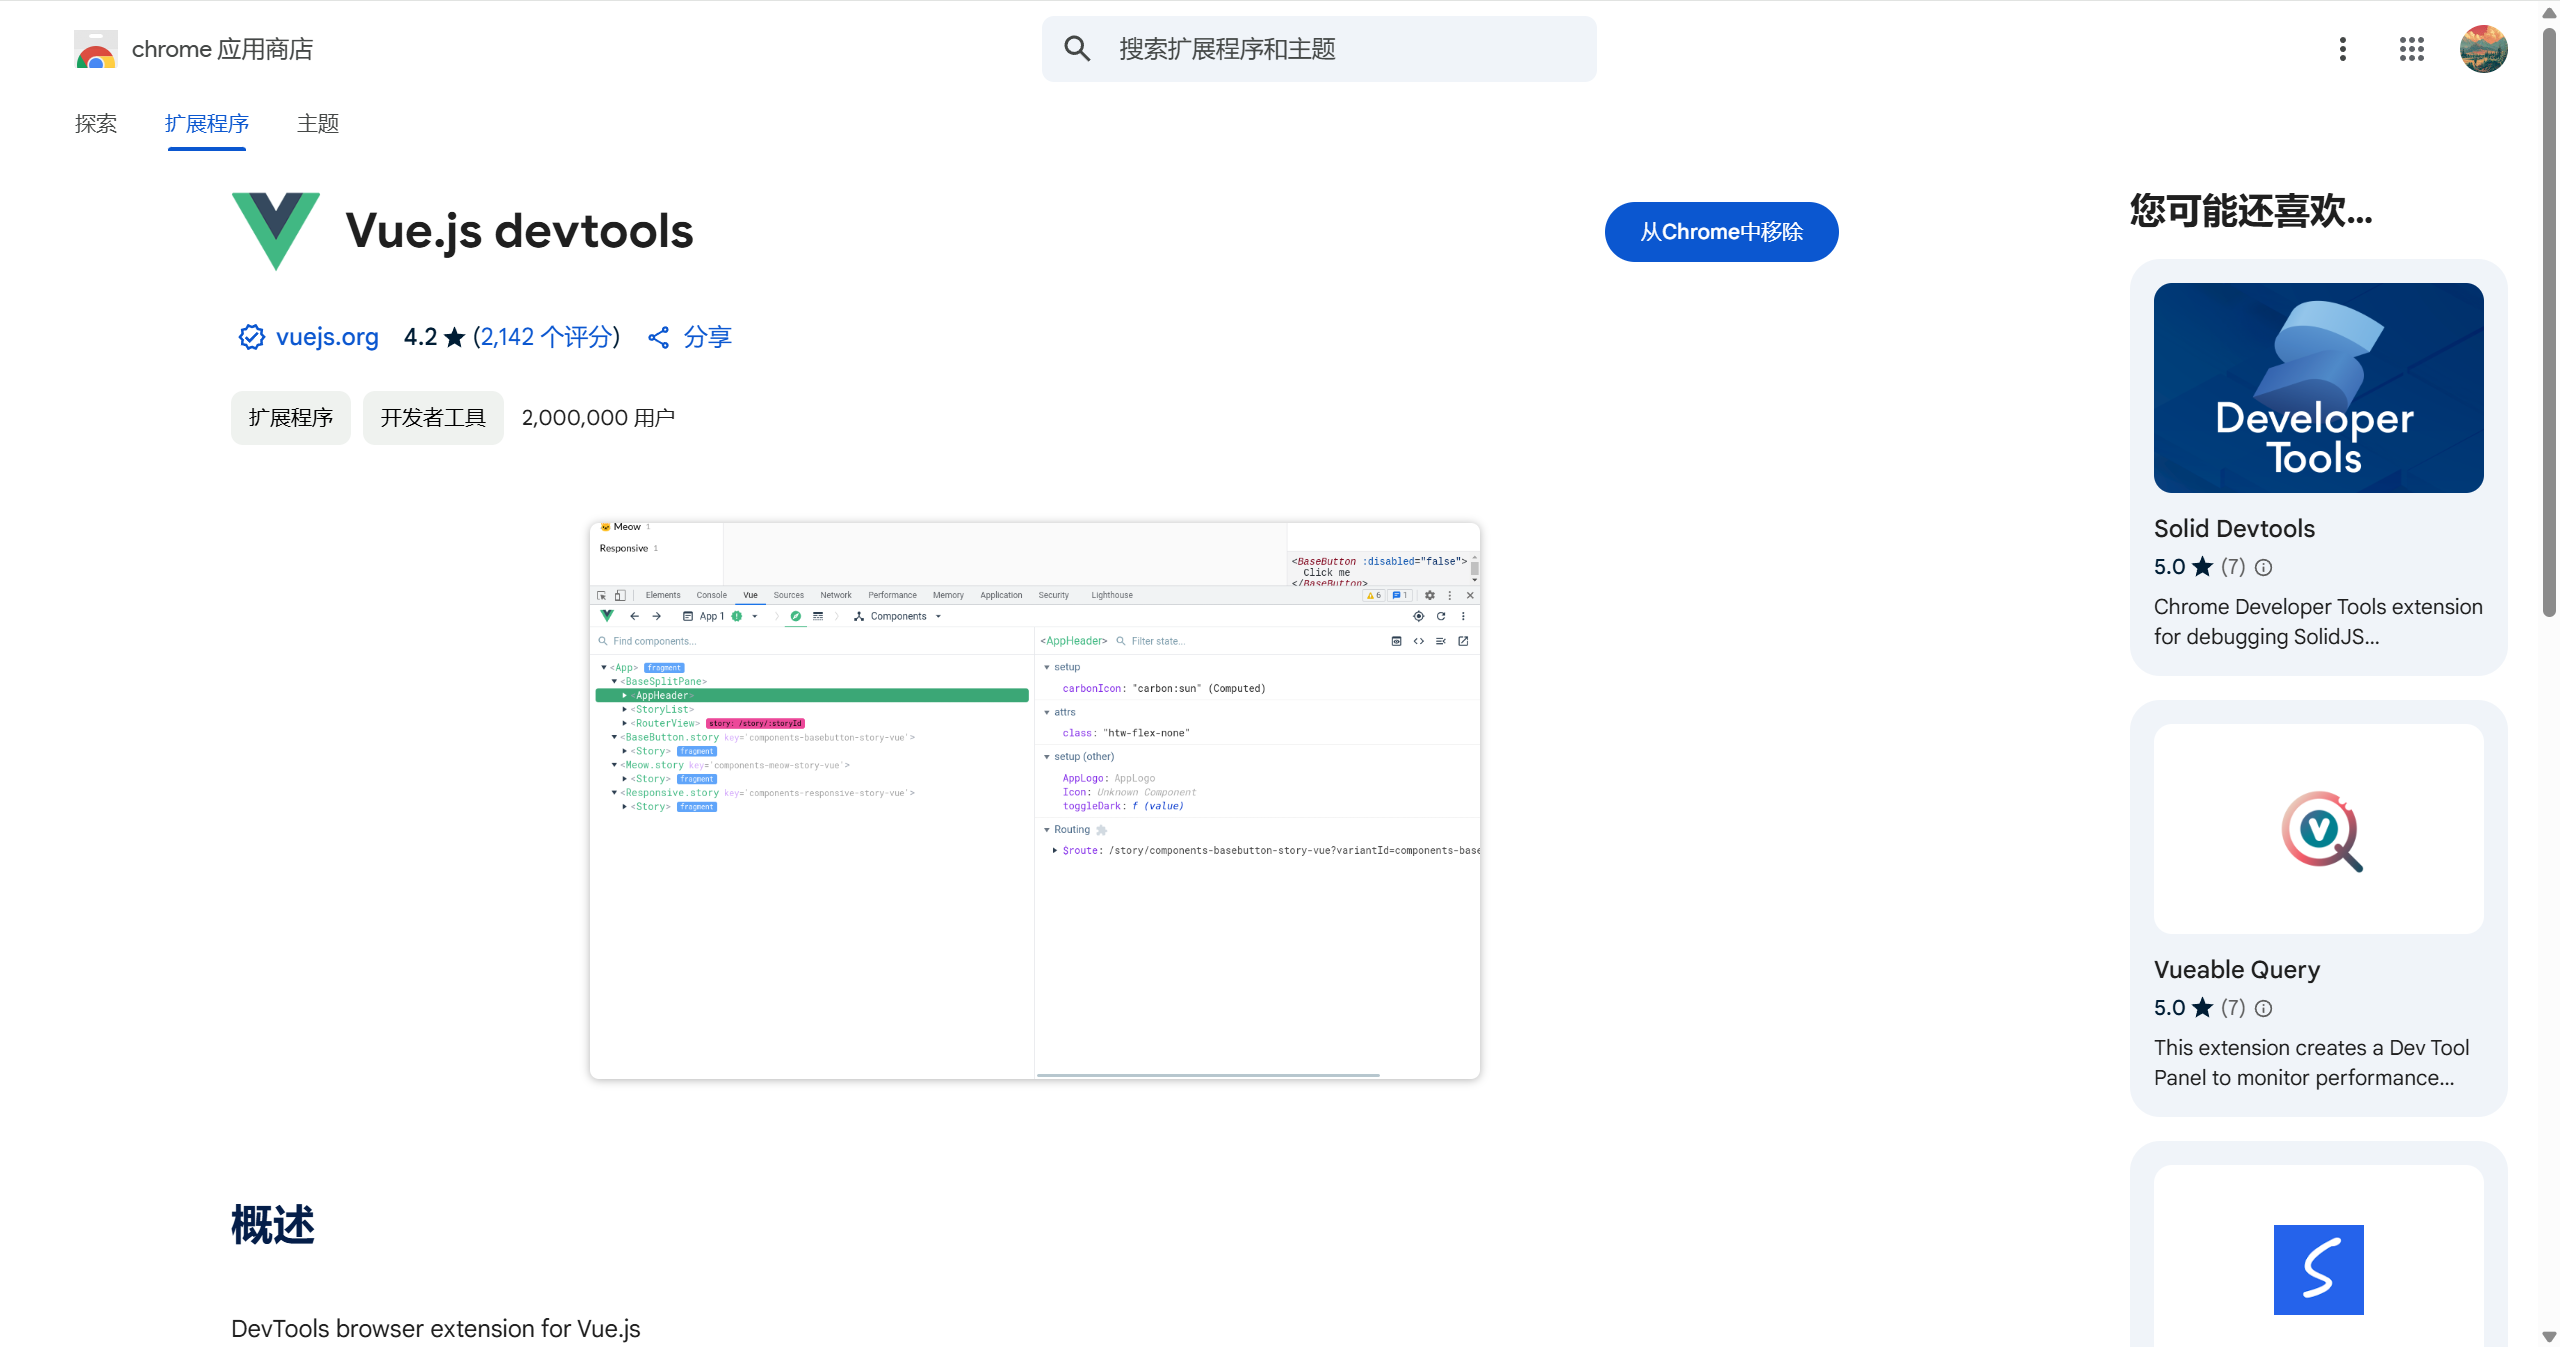Click the 从Chrome中移除 button
Image resolution: width=2560 pixels, height=1347 pixels.
1721,232
